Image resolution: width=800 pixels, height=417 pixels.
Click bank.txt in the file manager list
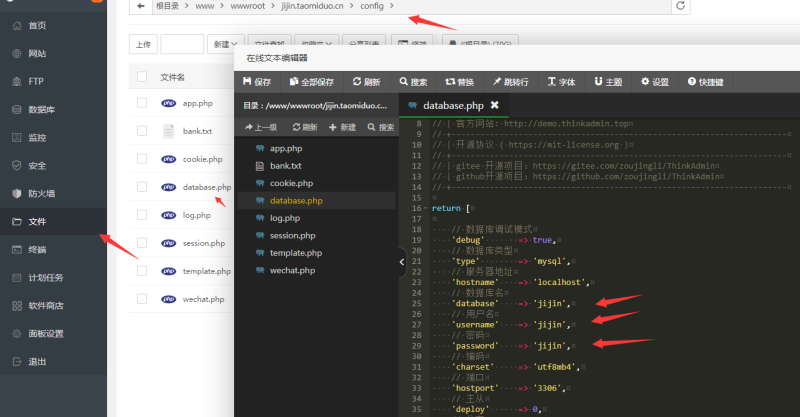(197, 131)
